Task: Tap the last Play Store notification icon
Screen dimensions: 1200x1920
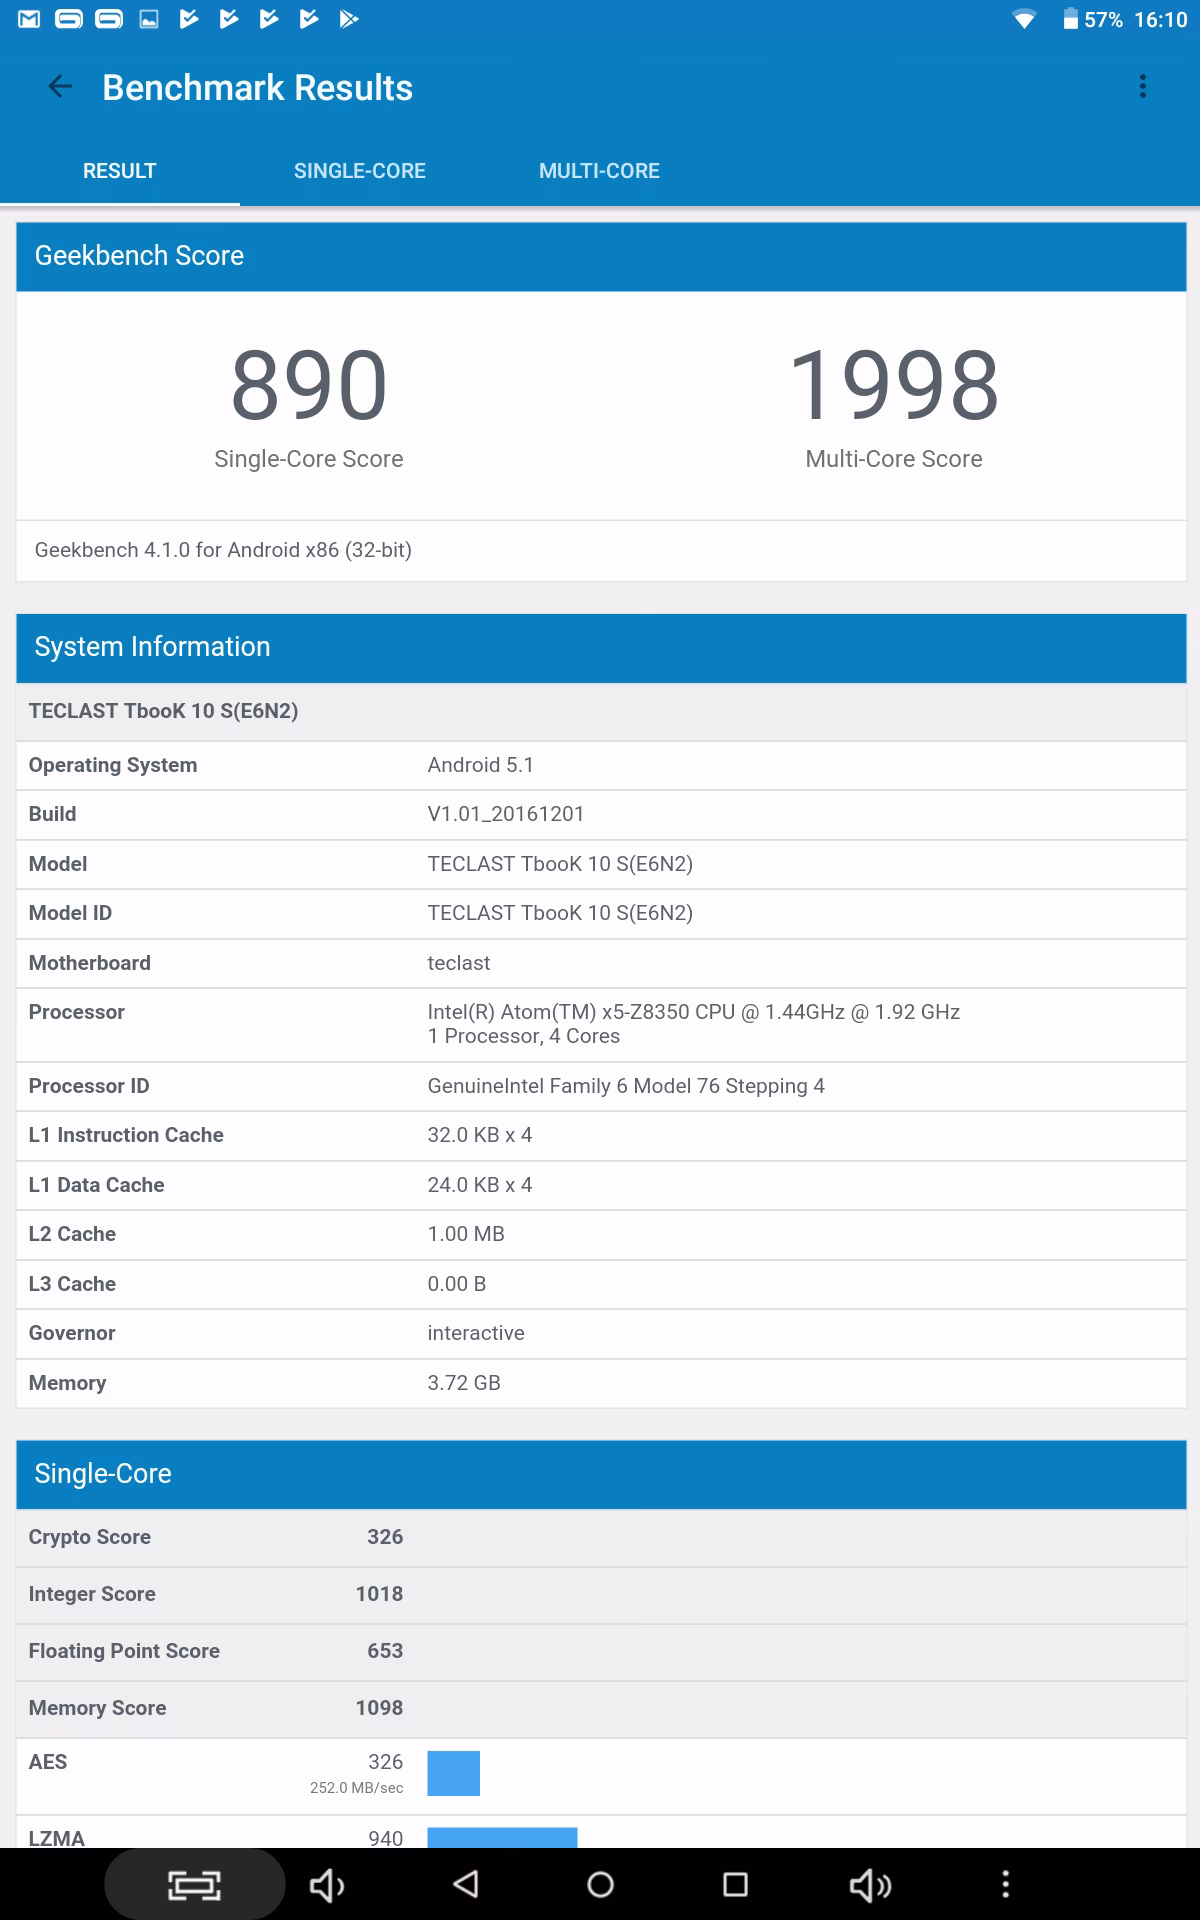Action: pyautogui.click(x=349, y=19)
